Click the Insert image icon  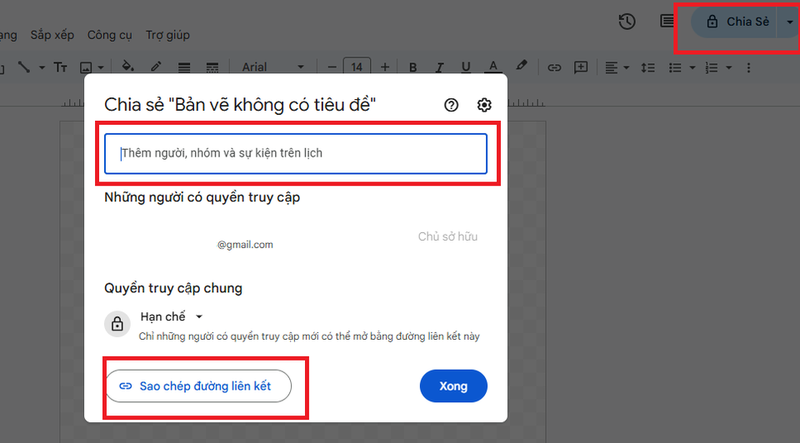click(x=86, y=67)
